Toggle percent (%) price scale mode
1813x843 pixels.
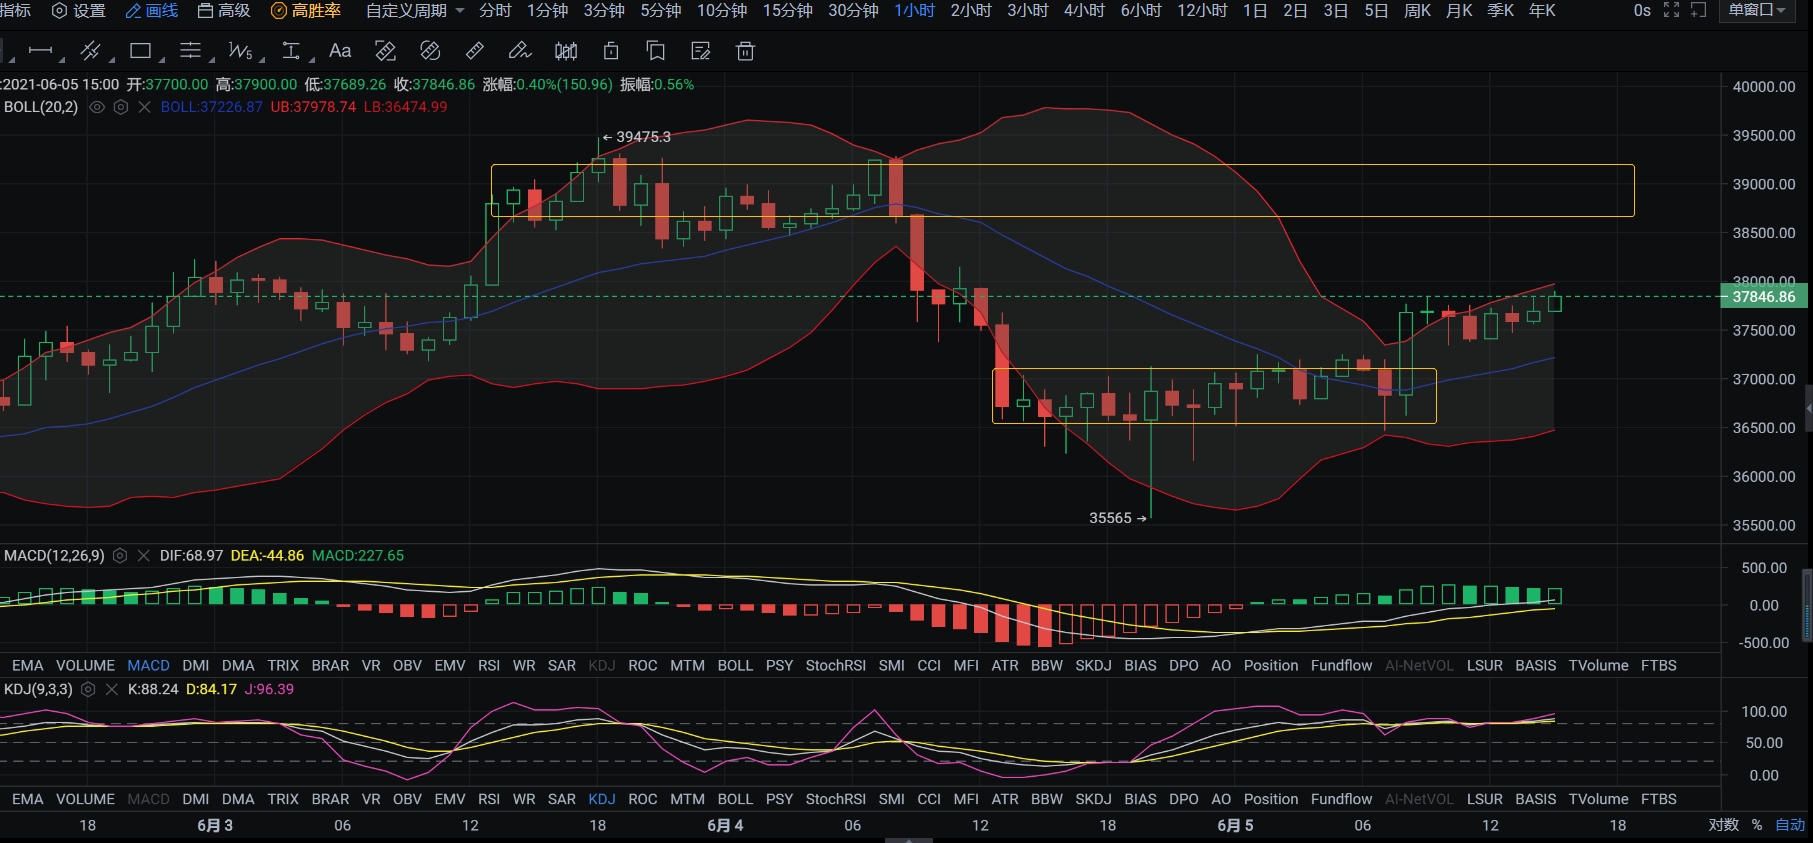[x=1756, y=825]
